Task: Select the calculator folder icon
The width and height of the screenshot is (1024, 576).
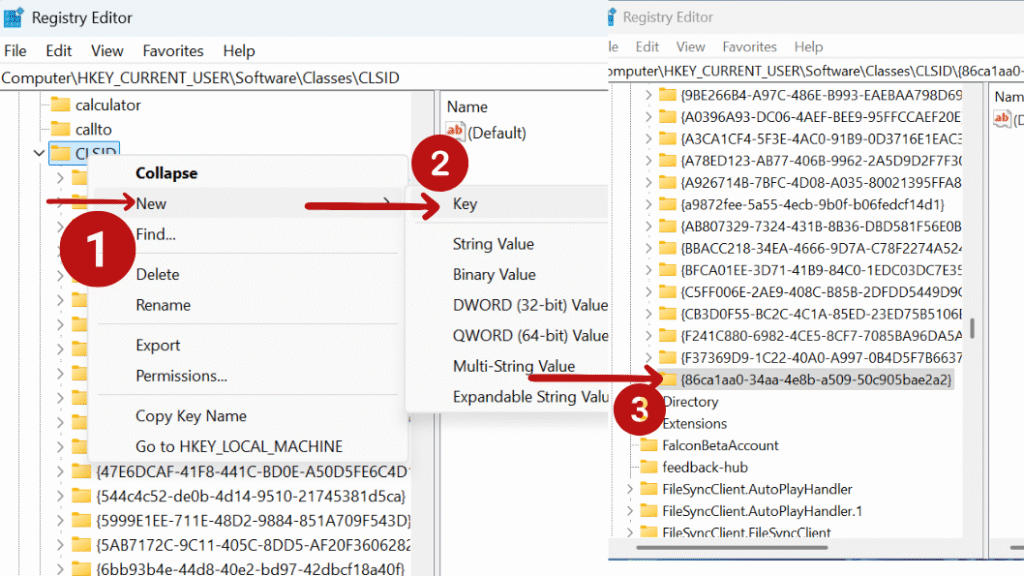Action: (60, 104)
